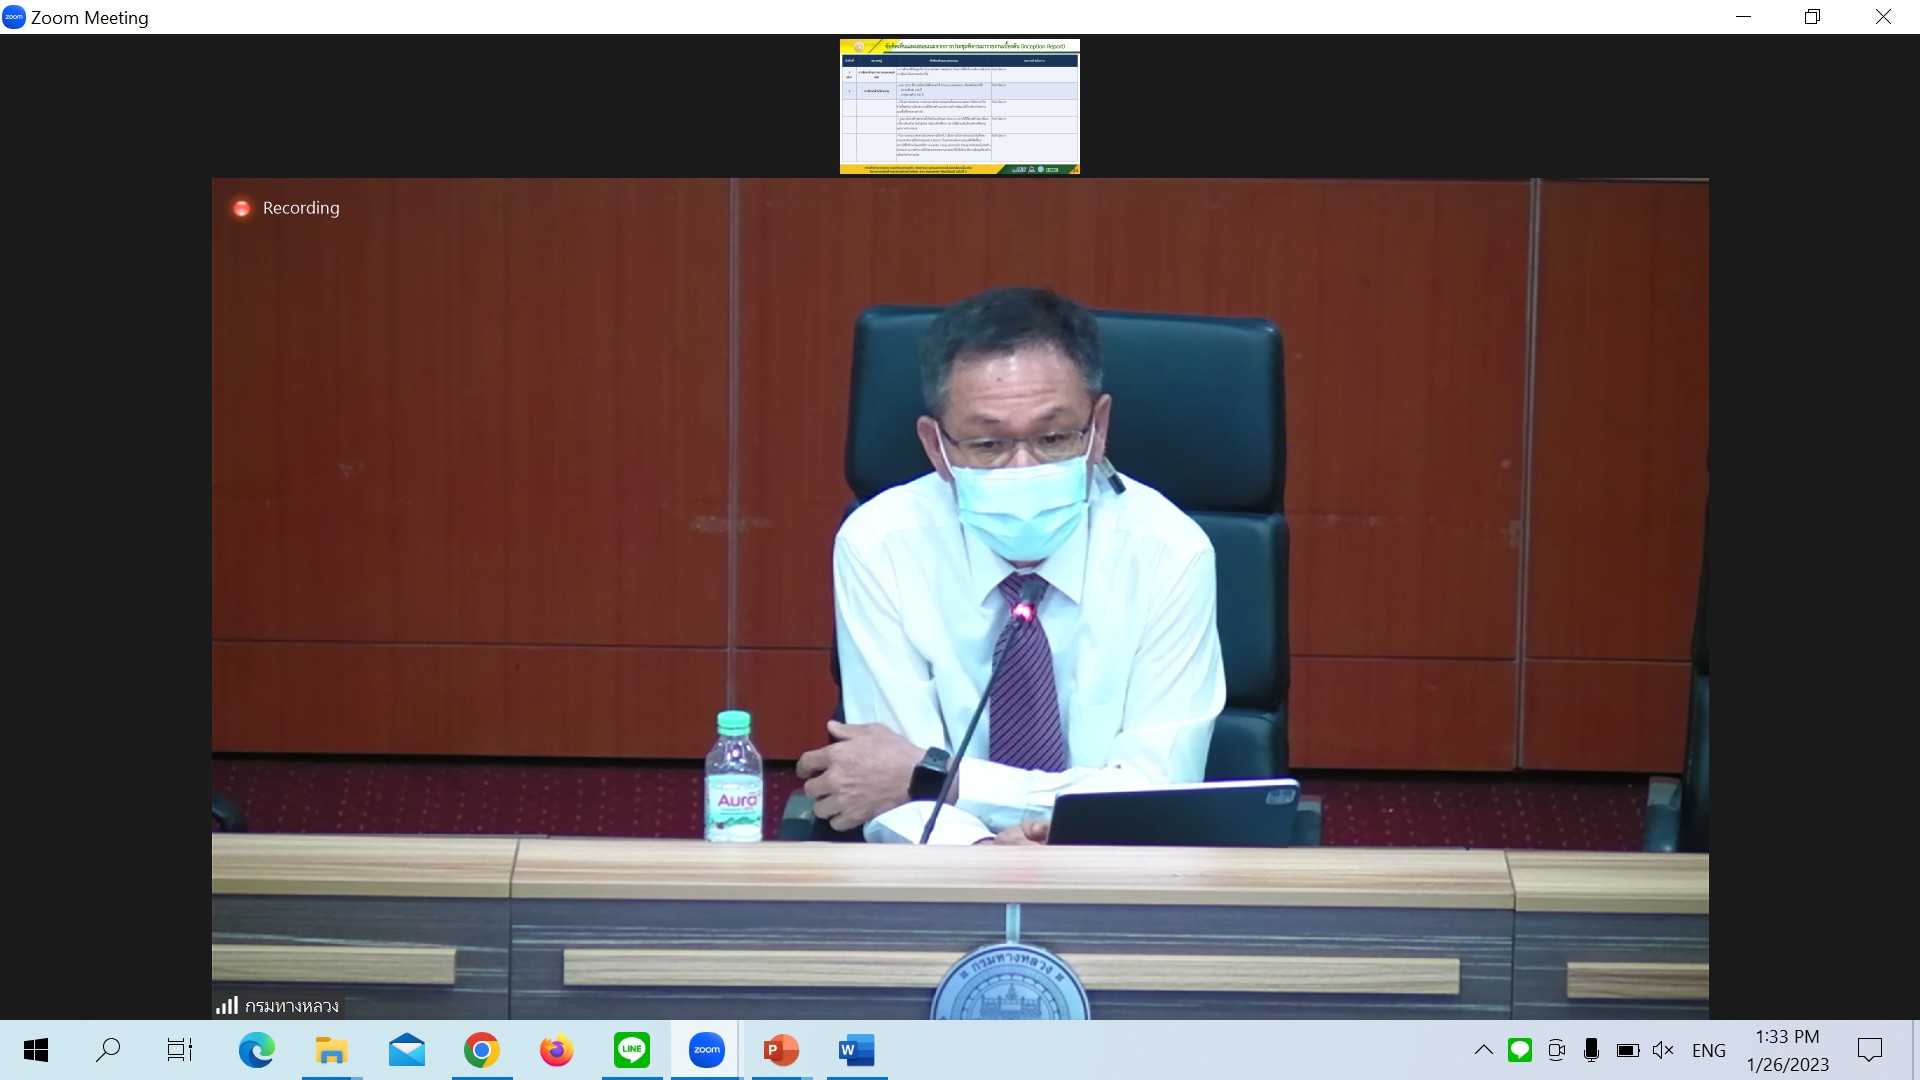Open the Mail app in the taskbar
This screenshot has width=1920, height=1080.
pos(406,1050)
